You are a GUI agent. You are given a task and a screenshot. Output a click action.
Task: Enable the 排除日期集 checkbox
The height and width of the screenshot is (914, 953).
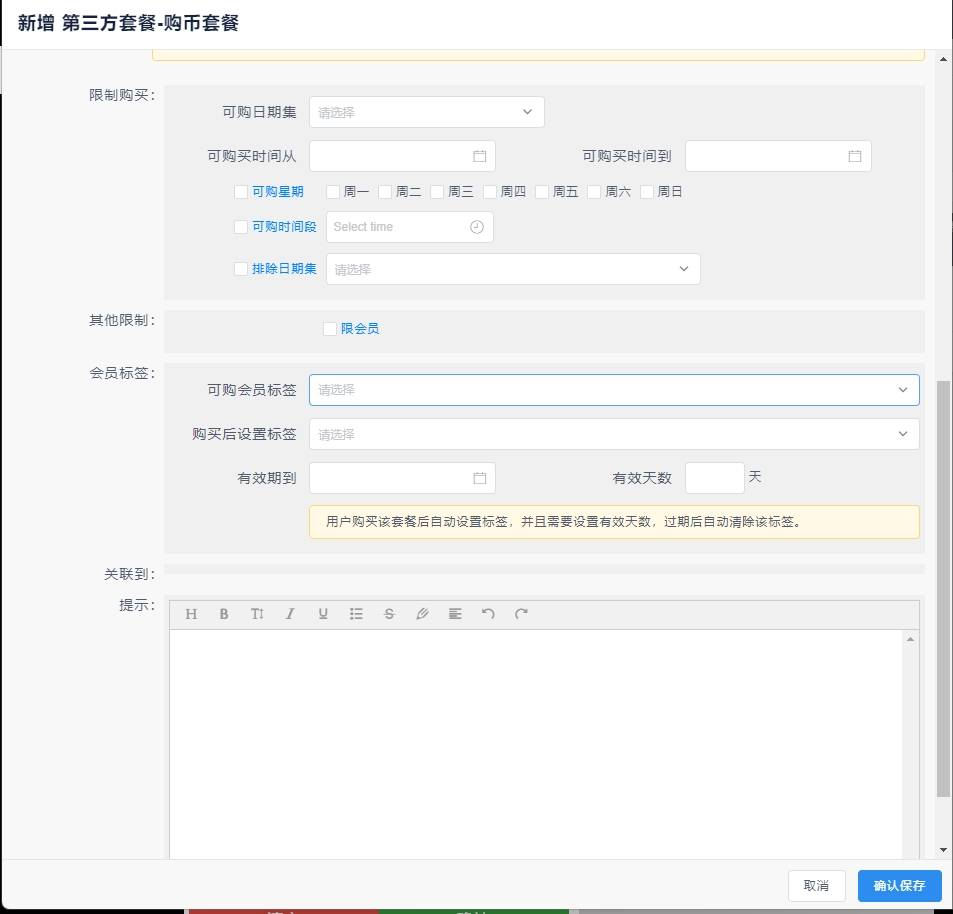coord(241,269)
